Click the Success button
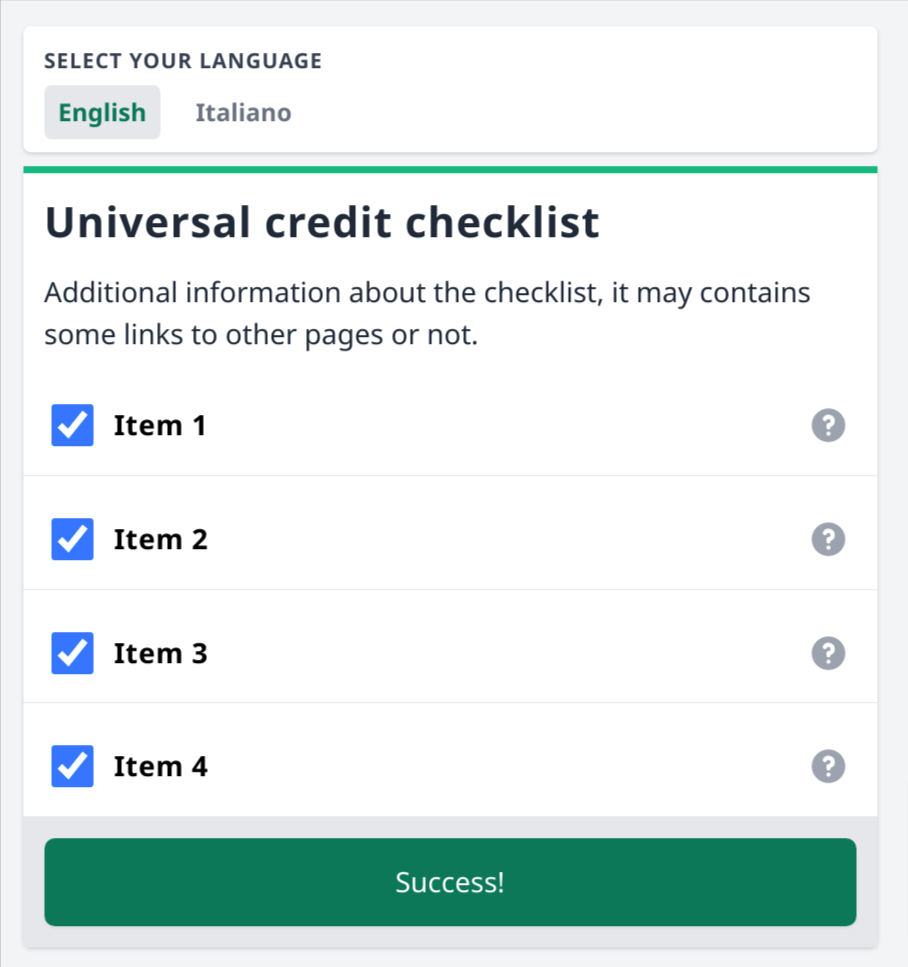 click(450, 882)
